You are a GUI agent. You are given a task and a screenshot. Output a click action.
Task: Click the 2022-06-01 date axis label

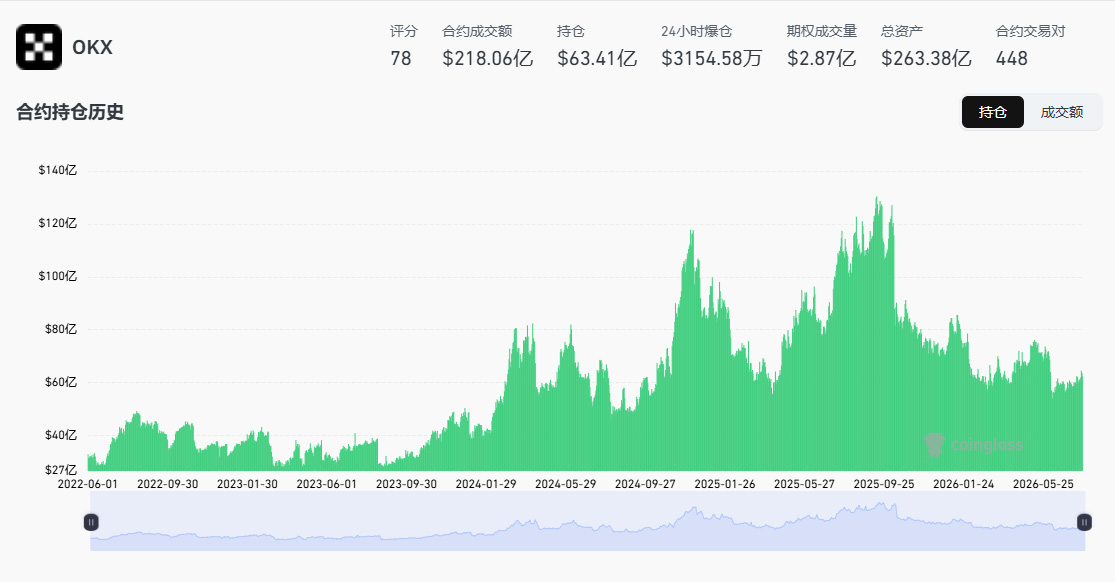88,484
